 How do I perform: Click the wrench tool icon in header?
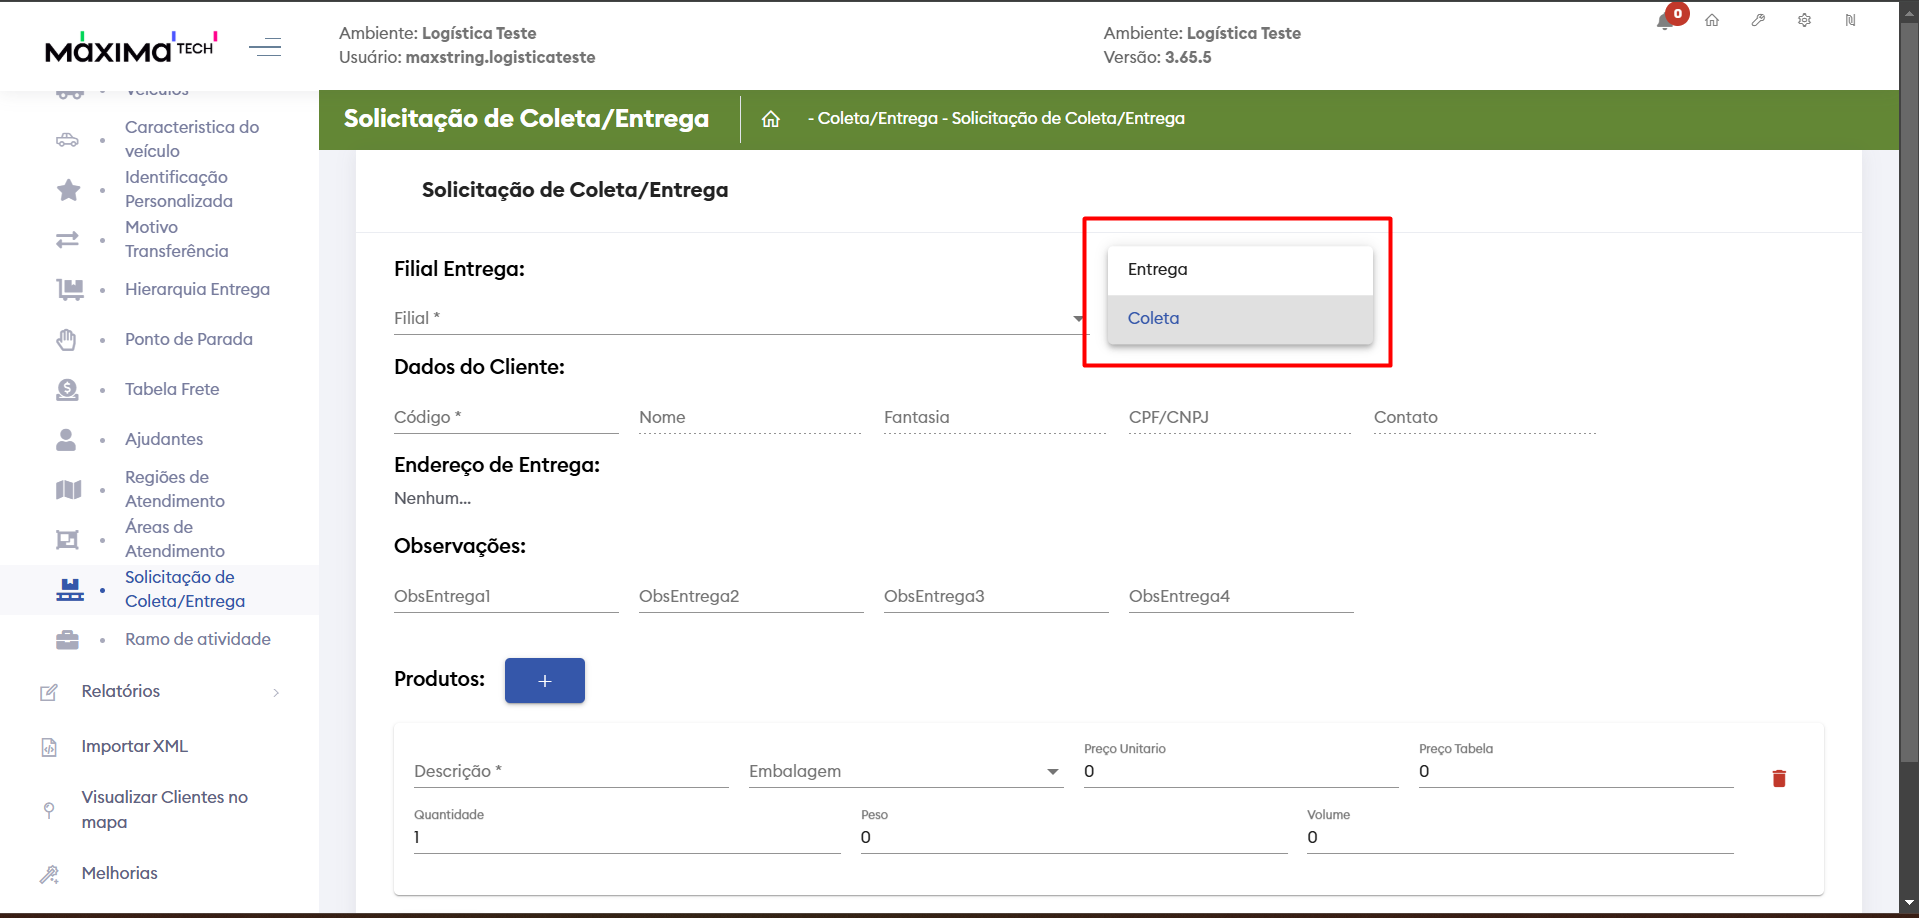pos(1758,20)
